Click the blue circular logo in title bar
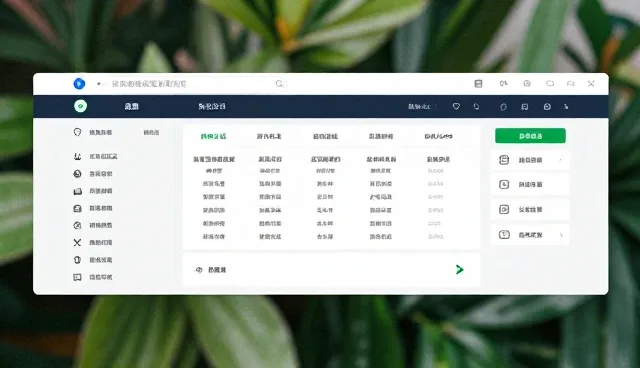Image resolution: width=640 pixels, height=368 pixels. (79, 84)
